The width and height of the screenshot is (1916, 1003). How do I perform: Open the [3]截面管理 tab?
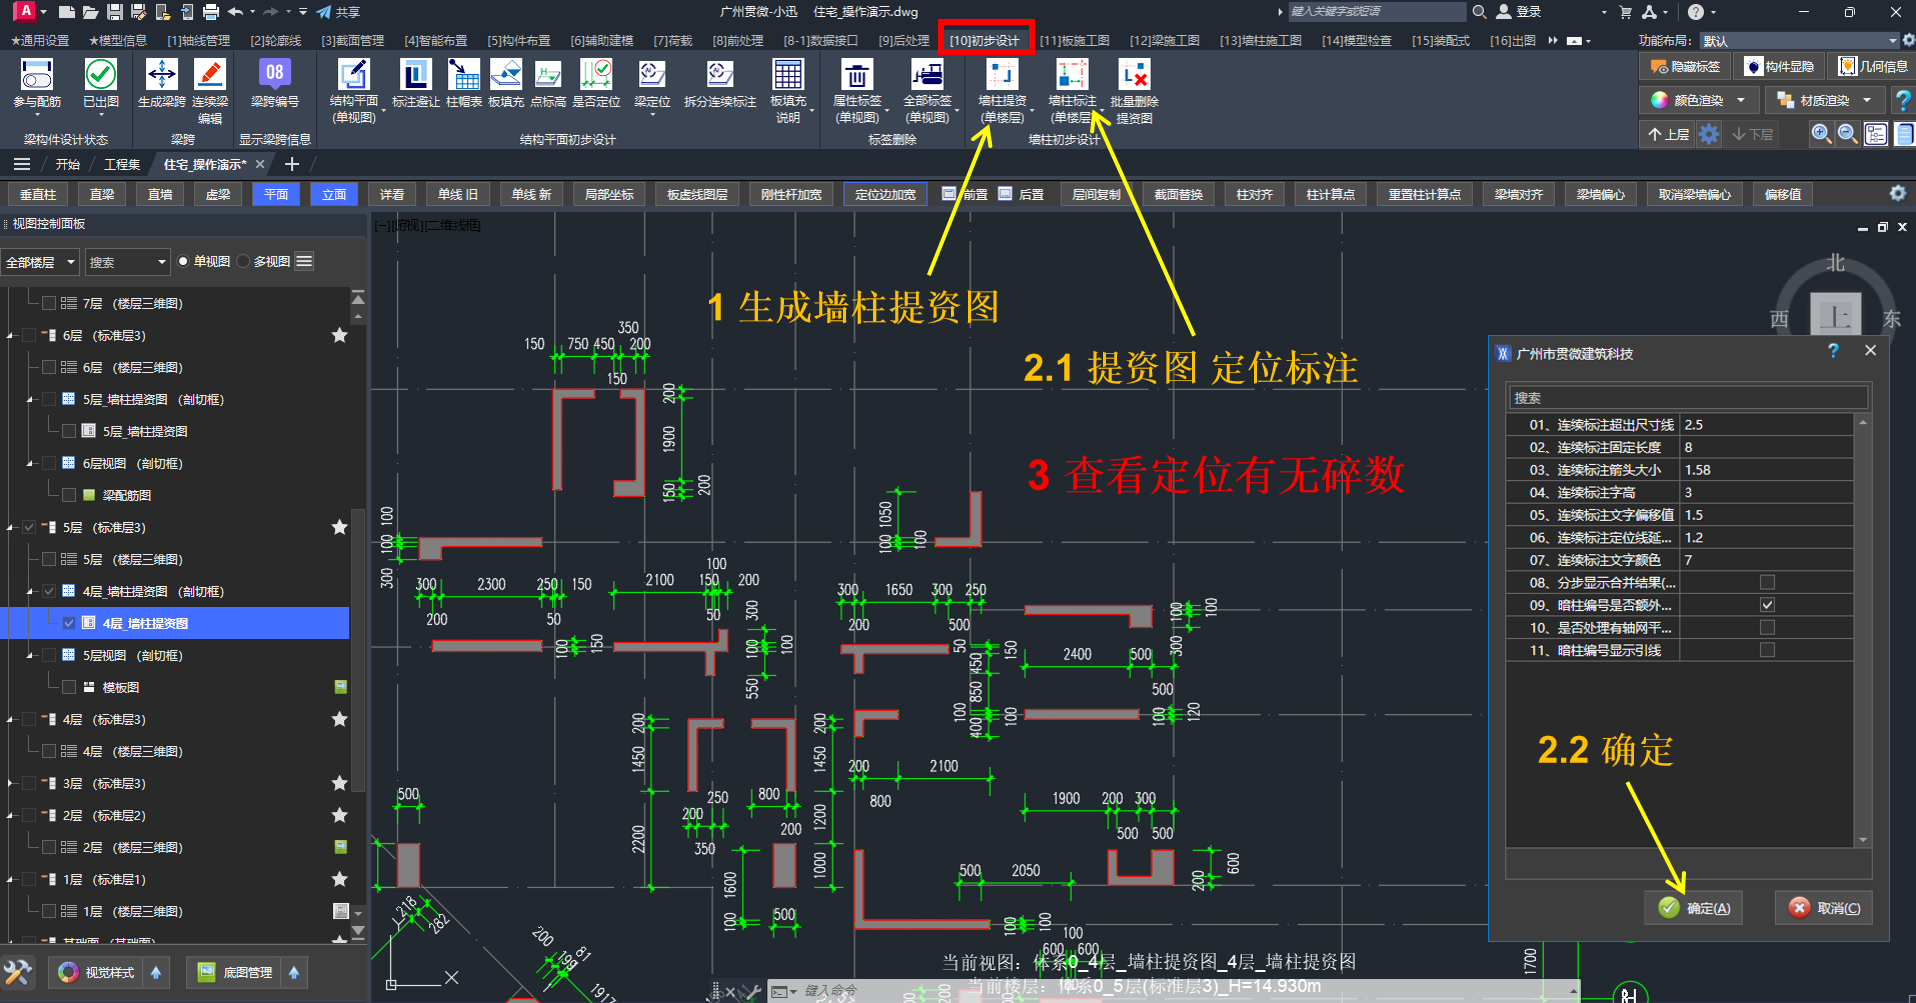pyautogui.click(x=352, y=40)
